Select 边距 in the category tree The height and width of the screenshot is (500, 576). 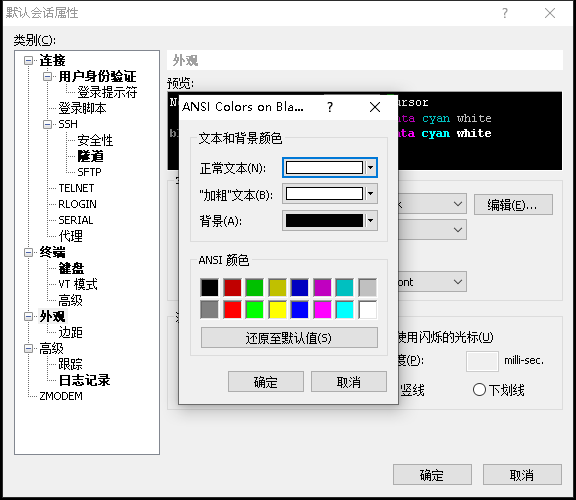click(71, 332)
